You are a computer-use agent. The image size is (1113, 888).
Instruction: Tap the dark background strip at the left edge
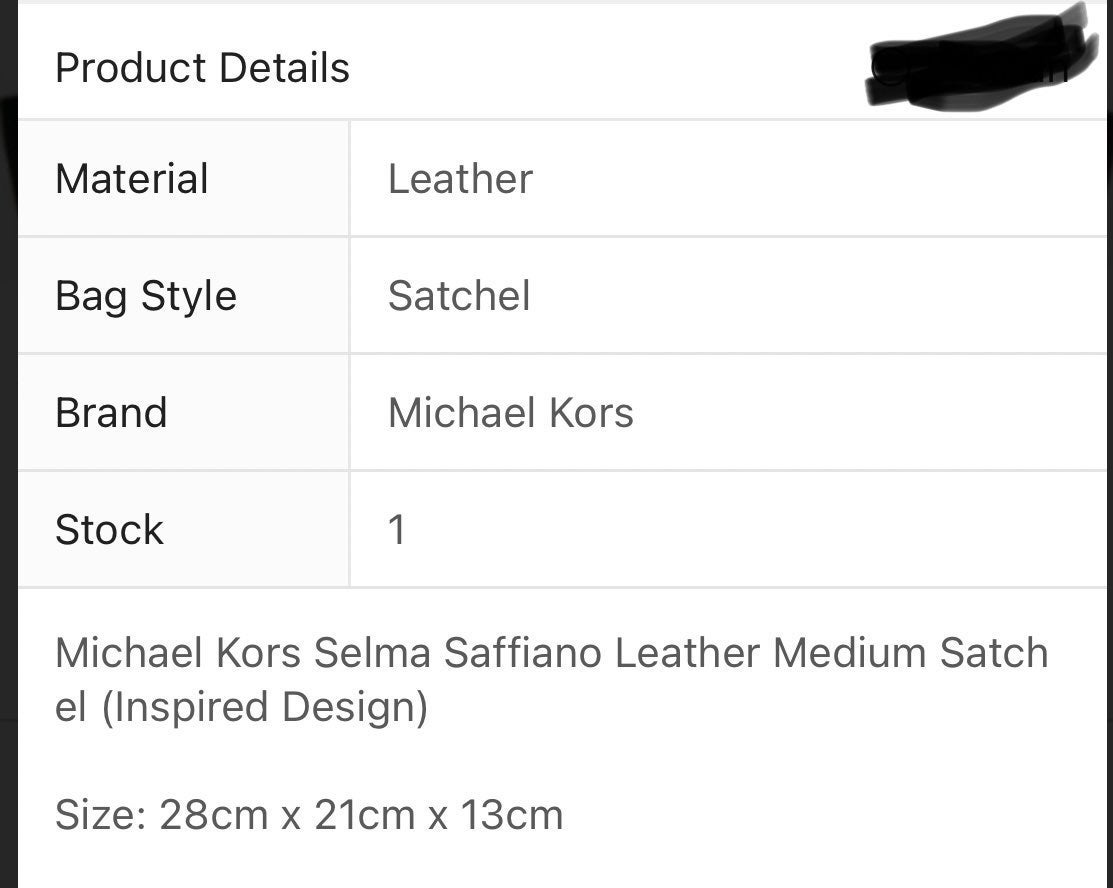(x=8, y=444)
